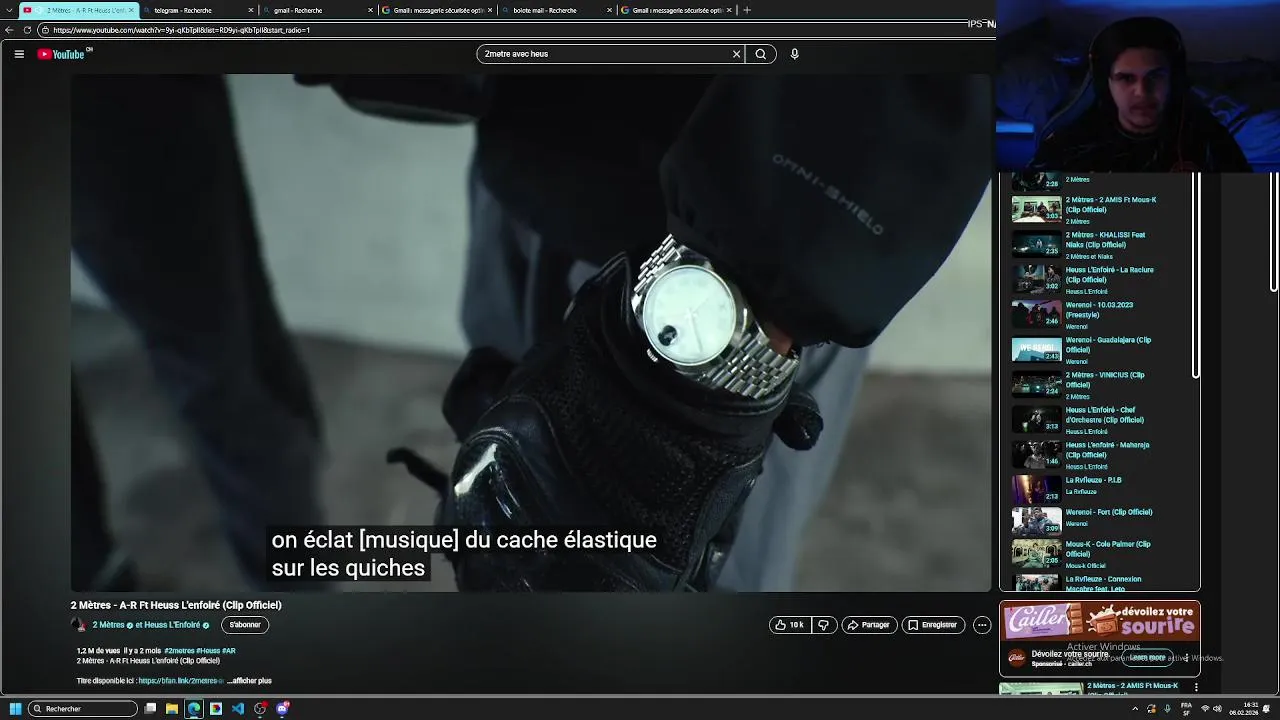
Task: Click the Learn more ad button
Action: 1148,658
